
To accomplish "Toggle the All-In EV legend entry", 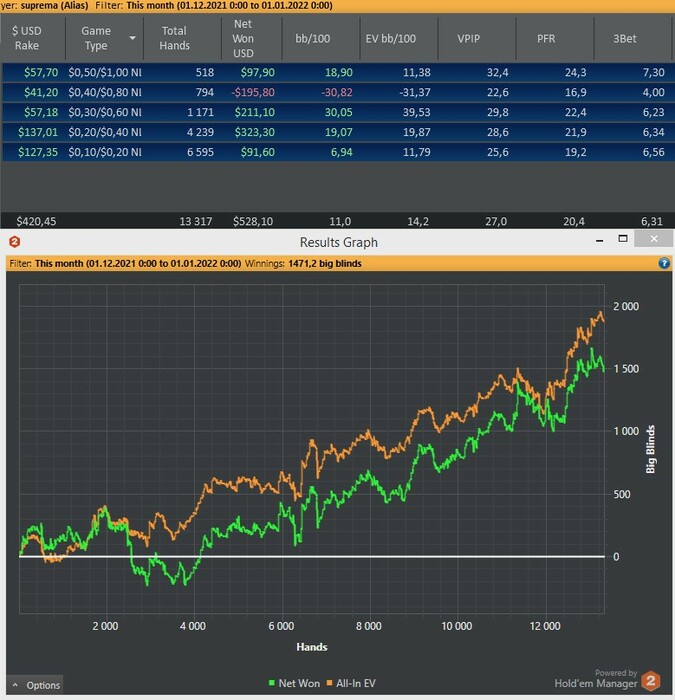I will pos(351,683).
